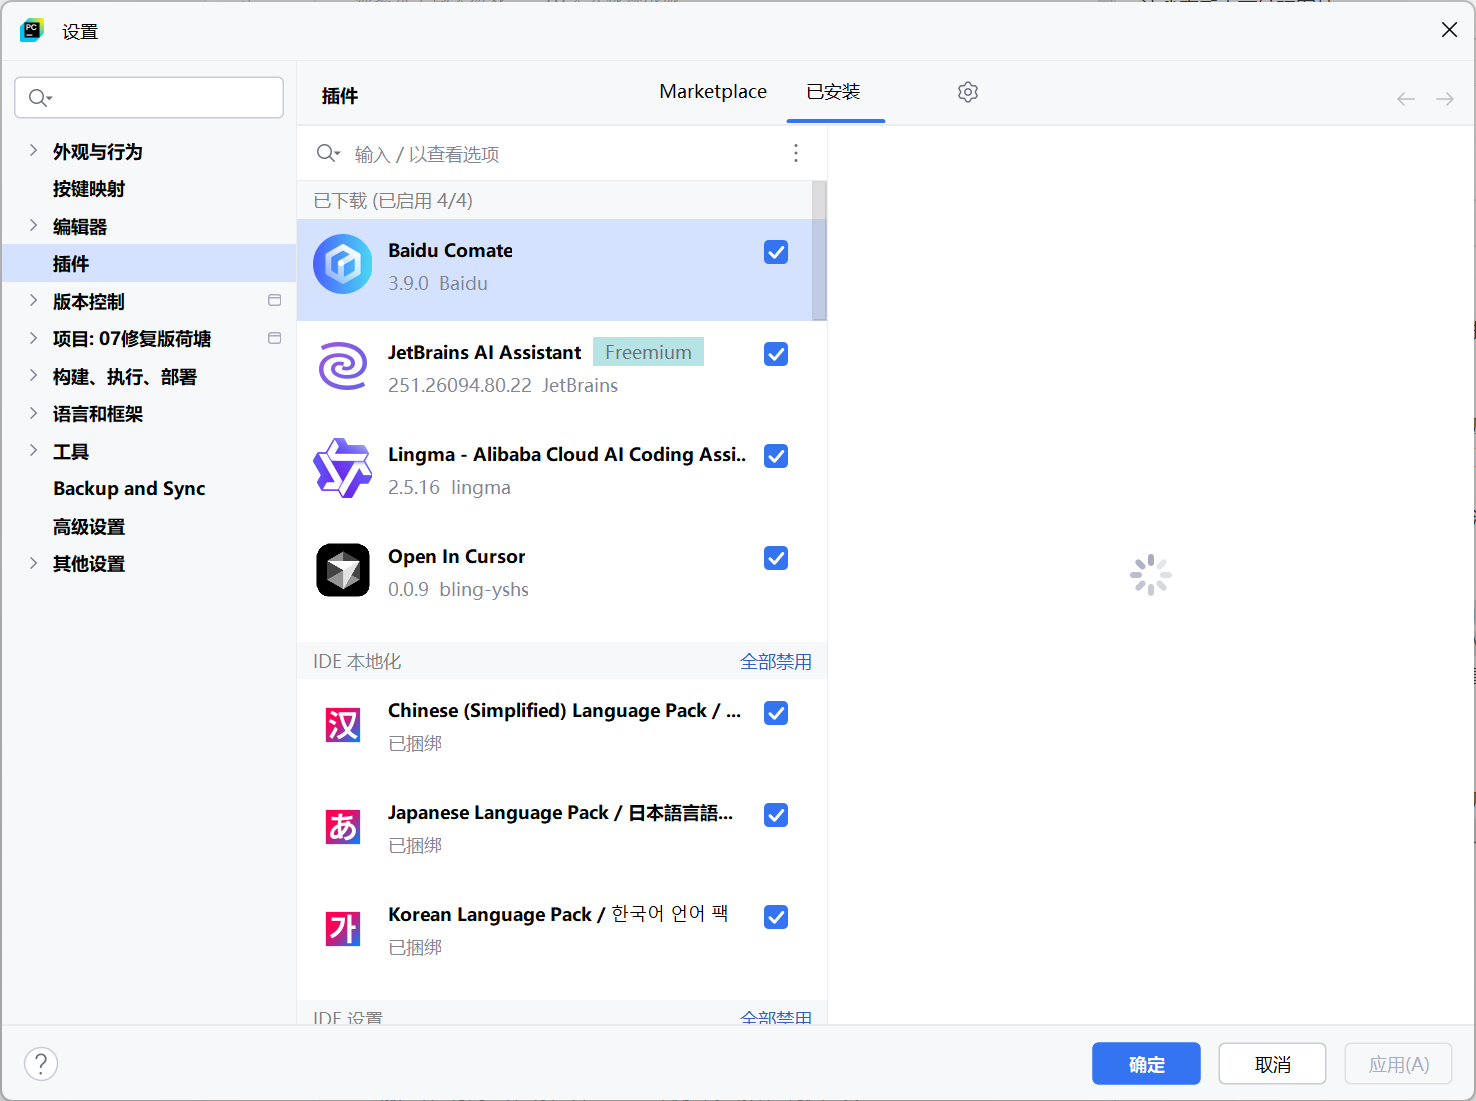
Task: Select the Baidu Comate plugin name
Action: (x=450, y=251)
